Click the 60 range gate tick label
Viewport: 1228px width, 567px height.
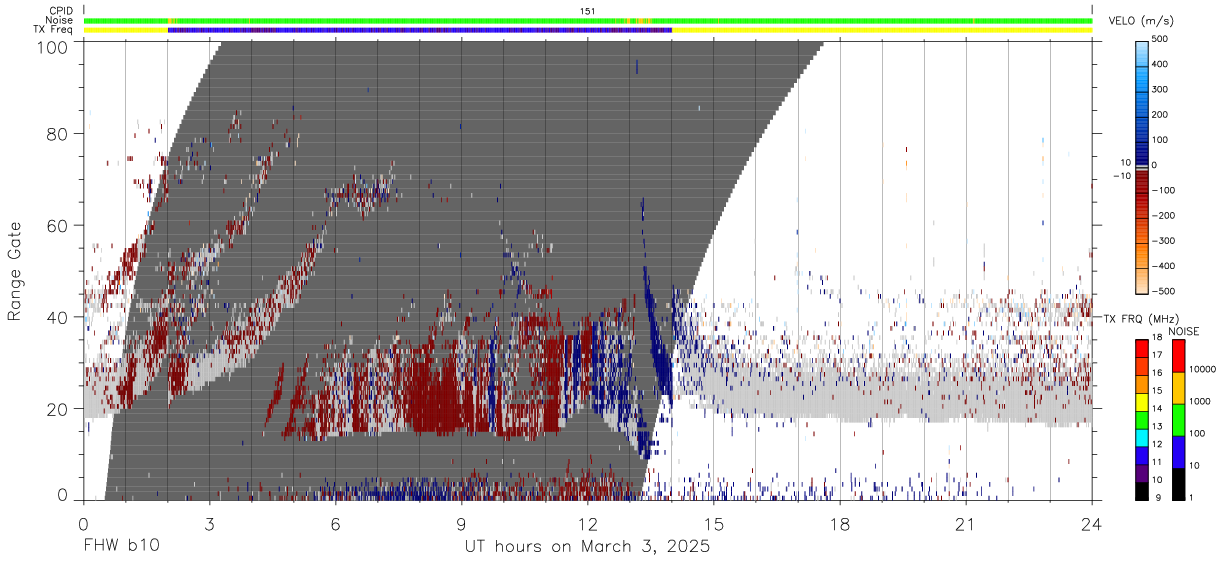click(x=58, y=225)
